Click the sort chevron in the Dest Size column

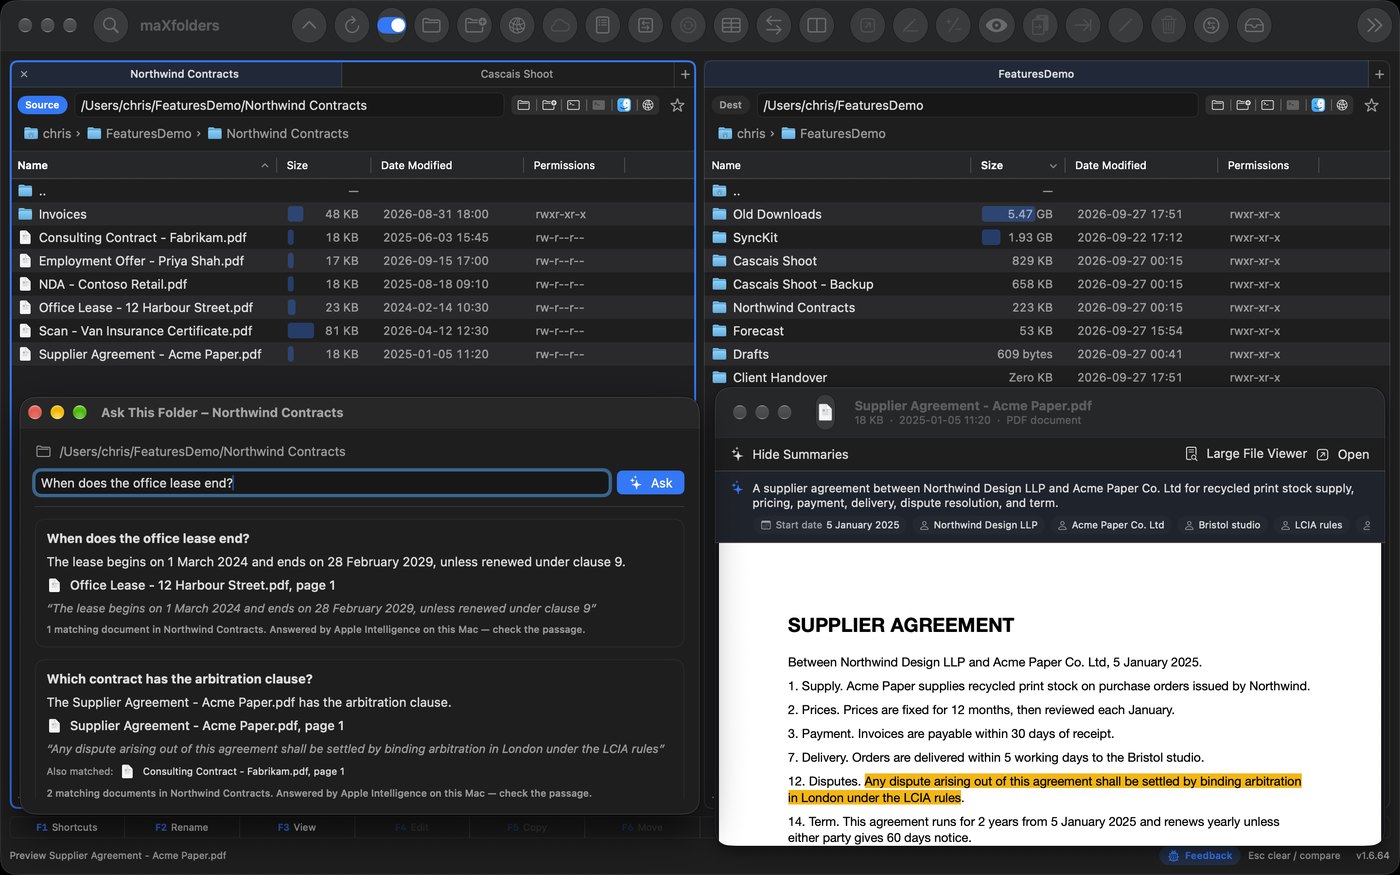point(1053,166)
